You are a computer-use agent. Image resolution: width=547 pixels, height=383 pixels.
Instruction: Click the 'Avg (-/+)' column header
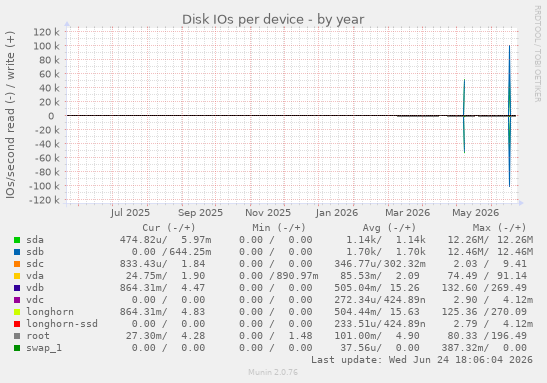click(389, 228)
